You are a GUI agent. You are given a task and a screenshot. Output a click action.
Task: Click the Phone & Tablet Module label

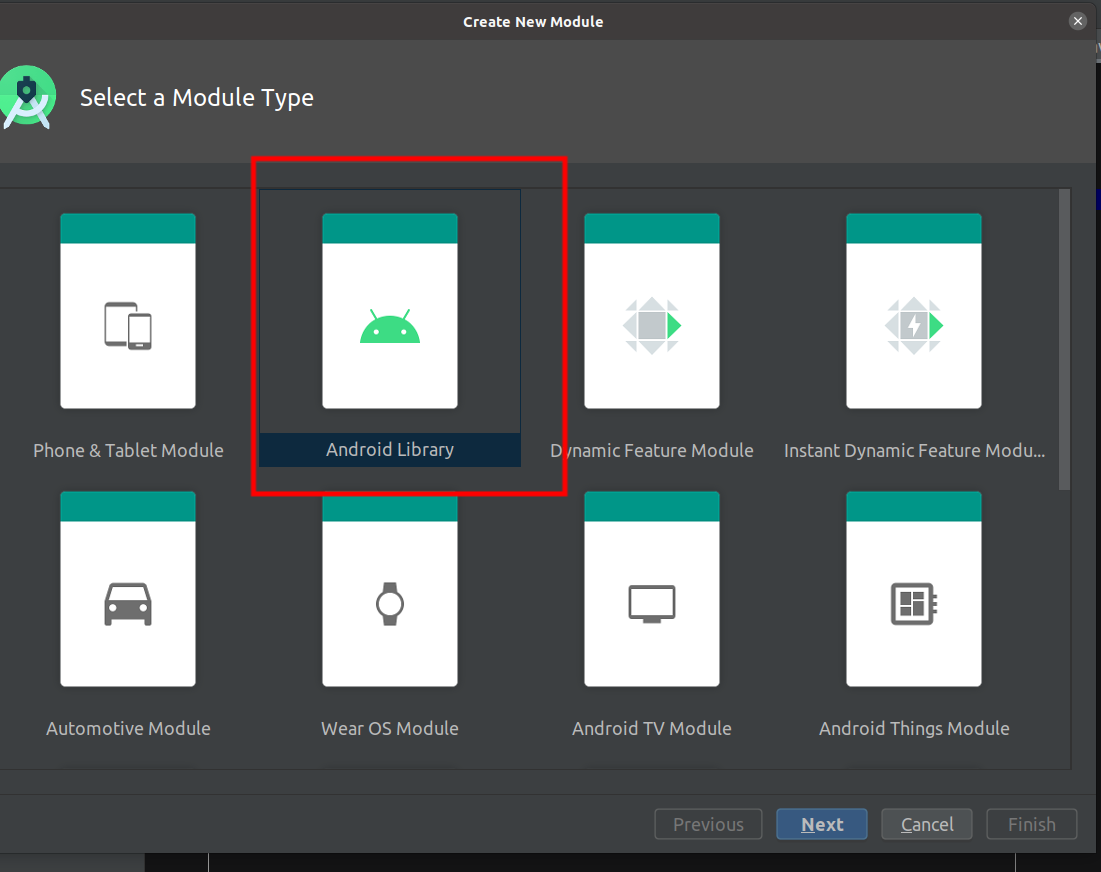coord(128,451)
